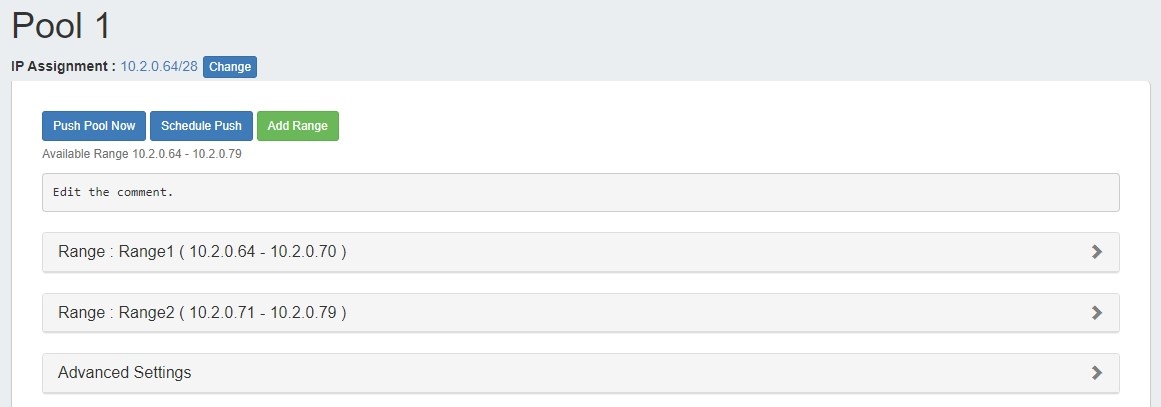Click the chevron arrow on Range1 panel
The image size is (1161, 407).
[1096, 252]
